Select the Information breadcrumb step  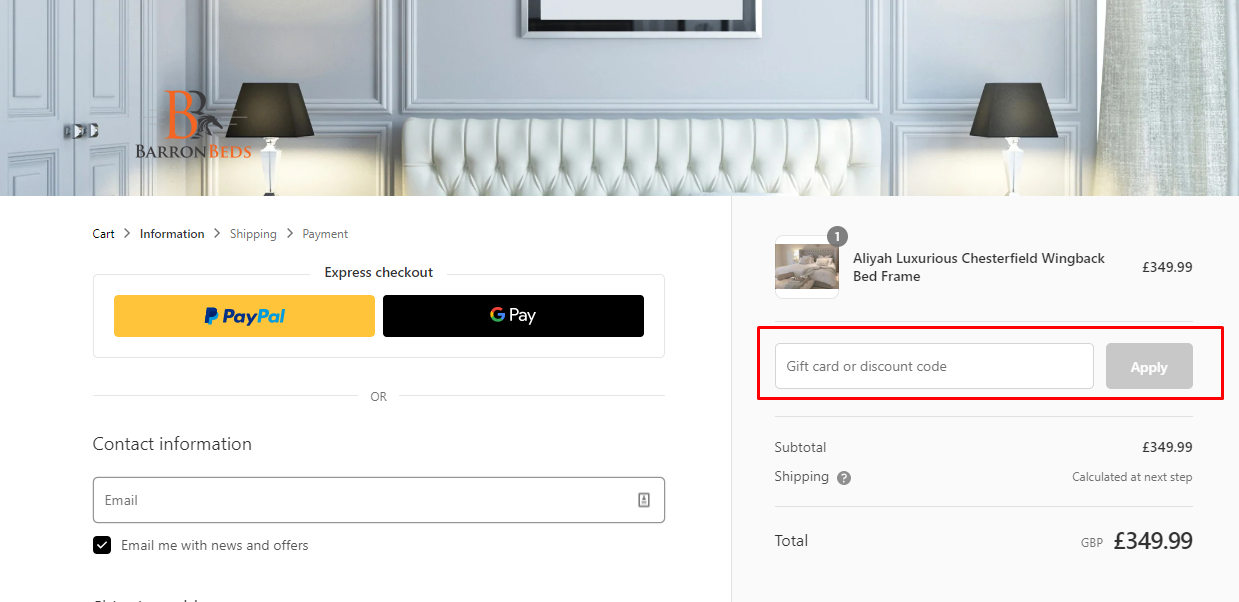(x=172, y=234)
